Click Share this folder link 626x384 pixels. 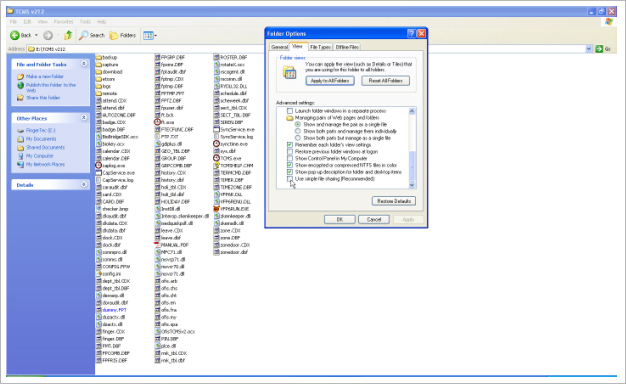pos(43,97)
